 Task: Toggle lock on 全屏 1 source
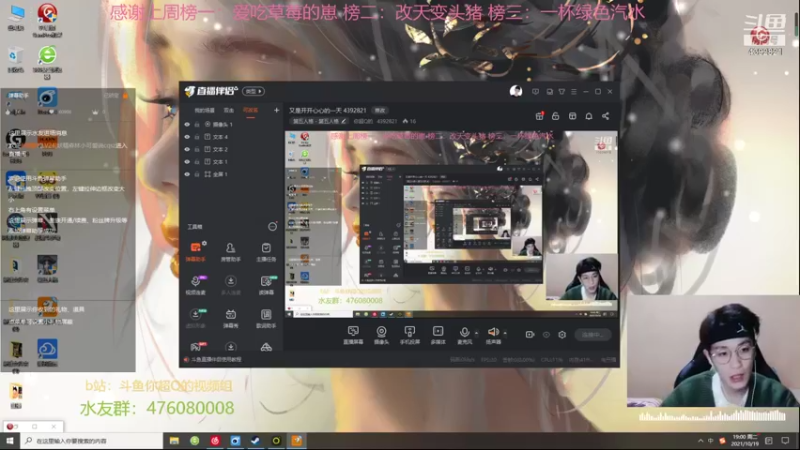197,174
